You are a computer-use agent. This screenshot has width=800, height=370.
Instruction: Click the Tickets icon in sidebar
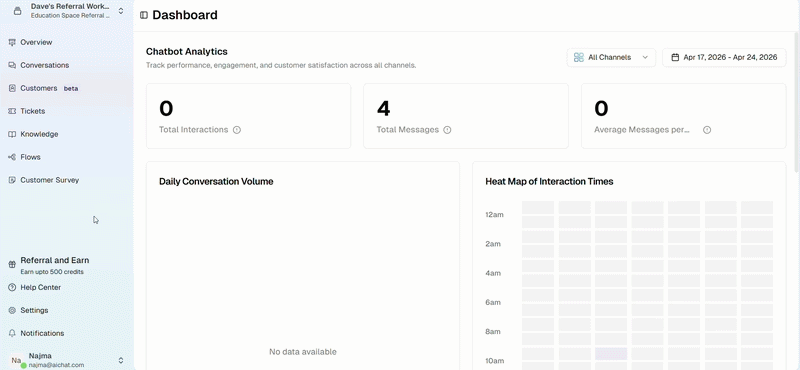[12, 111]
